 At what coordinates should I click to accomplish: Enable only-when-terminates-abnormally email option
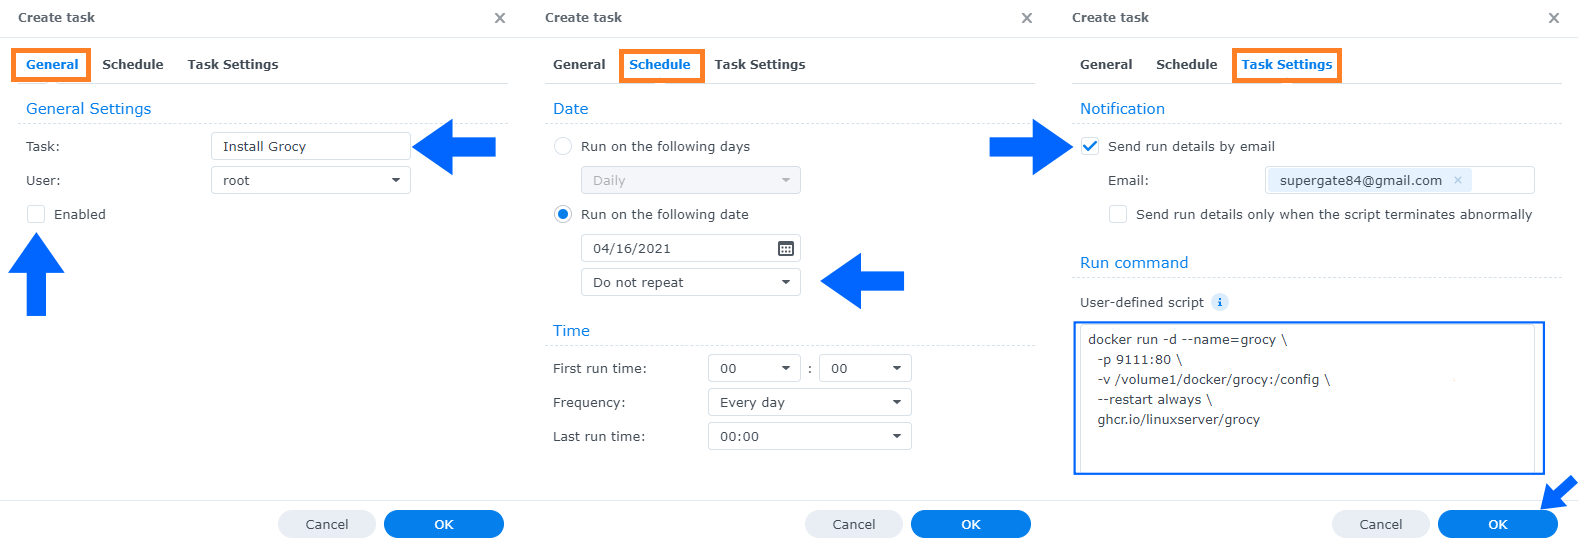tap(1118, 214)
